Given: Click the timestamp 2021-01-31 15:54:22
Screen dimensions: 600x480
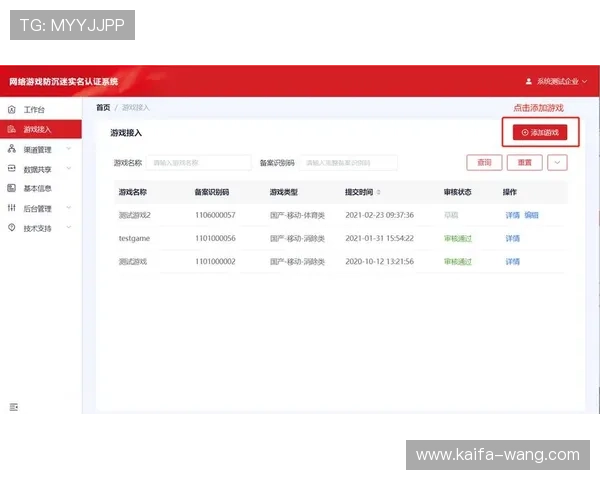Looking at the screenshot, I should (379, 238).
